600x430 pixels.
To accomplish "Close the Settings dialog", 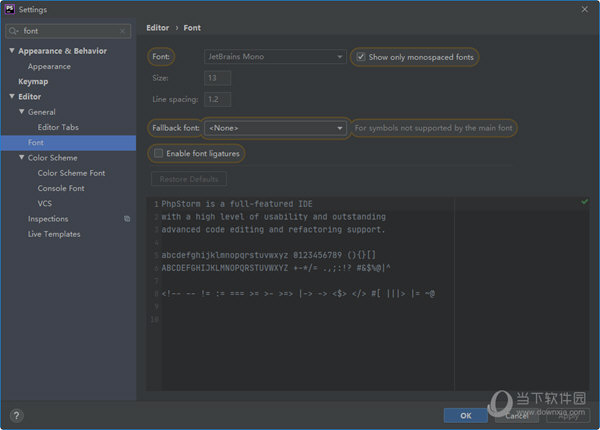I will pyautogui.click(x=584, y=10).
